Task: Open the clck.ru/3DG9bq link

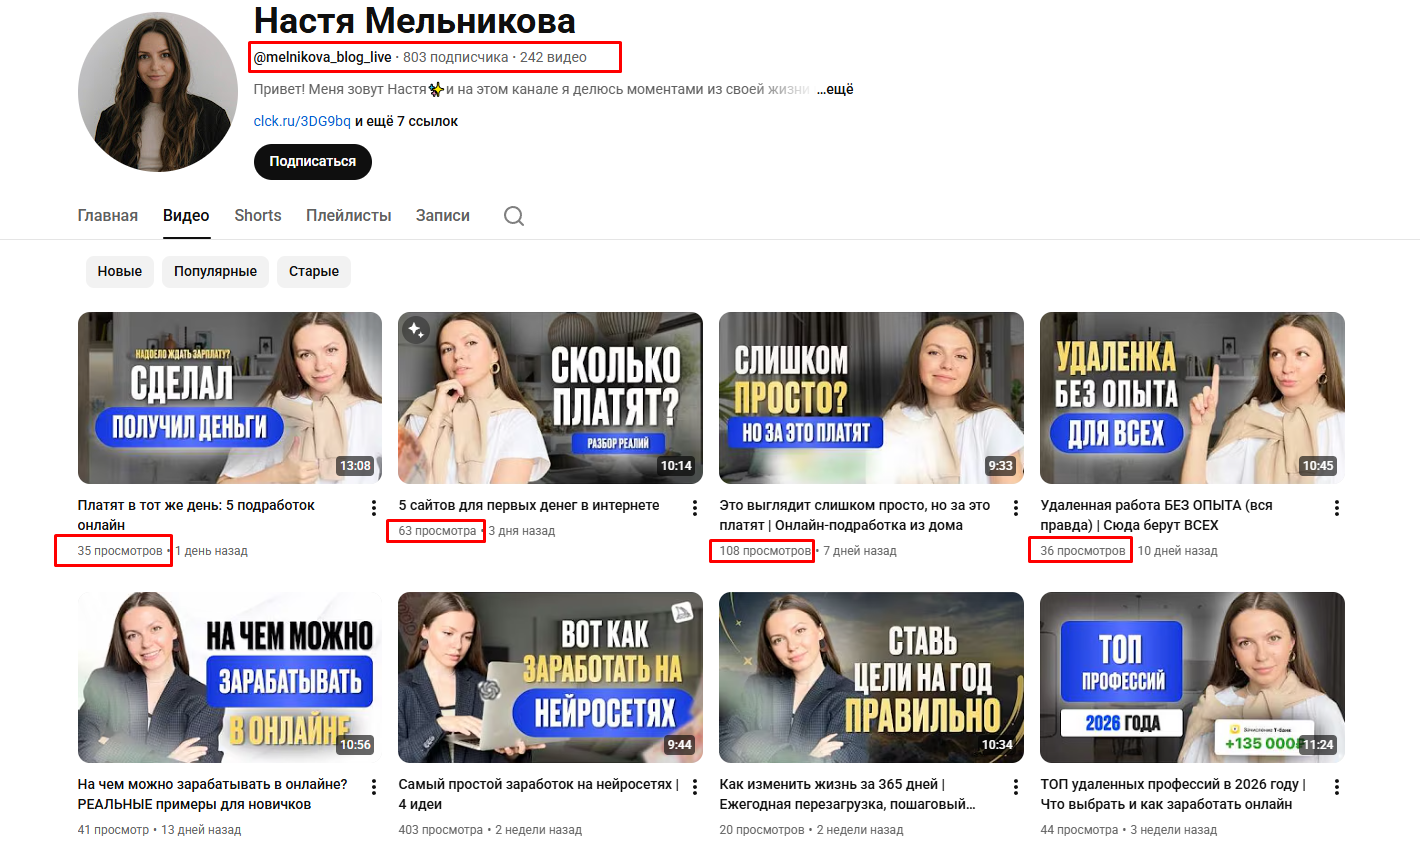Action: [302, 121]
